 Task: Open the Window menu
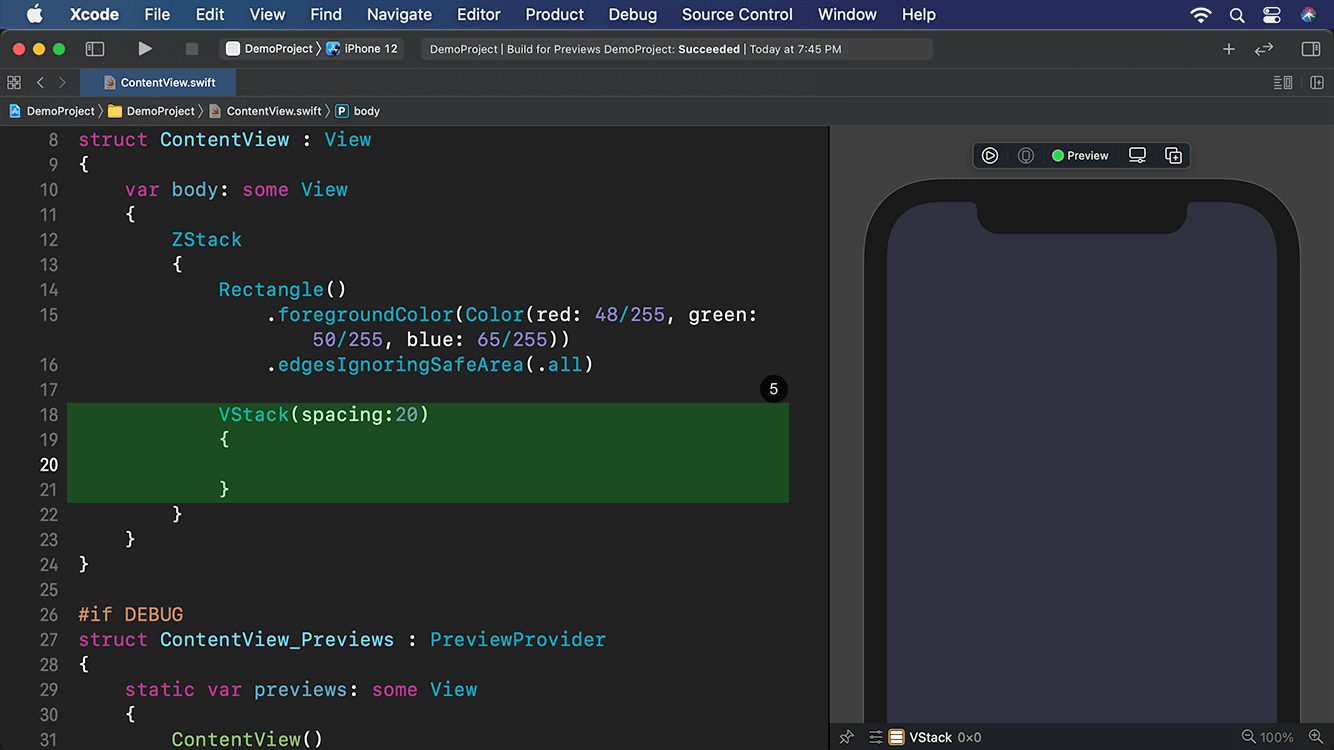coord(847,14)
